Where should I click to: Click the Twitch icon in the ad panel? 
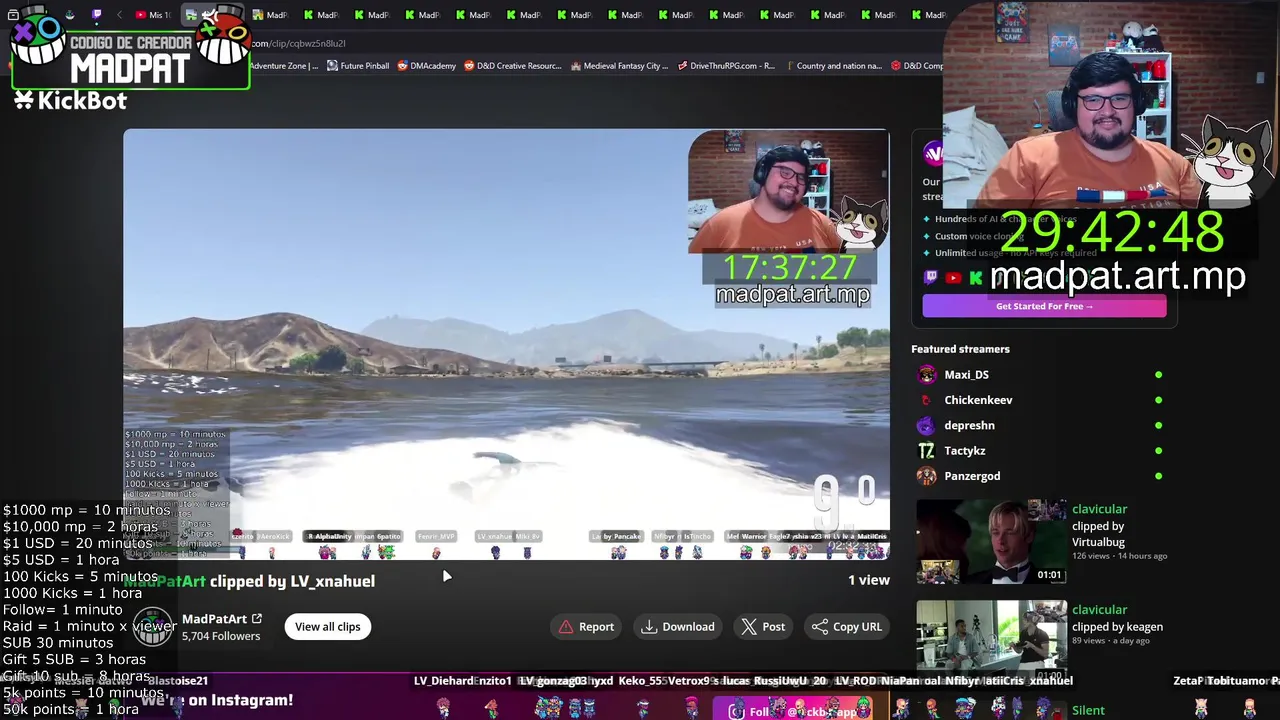pos(931,278)
